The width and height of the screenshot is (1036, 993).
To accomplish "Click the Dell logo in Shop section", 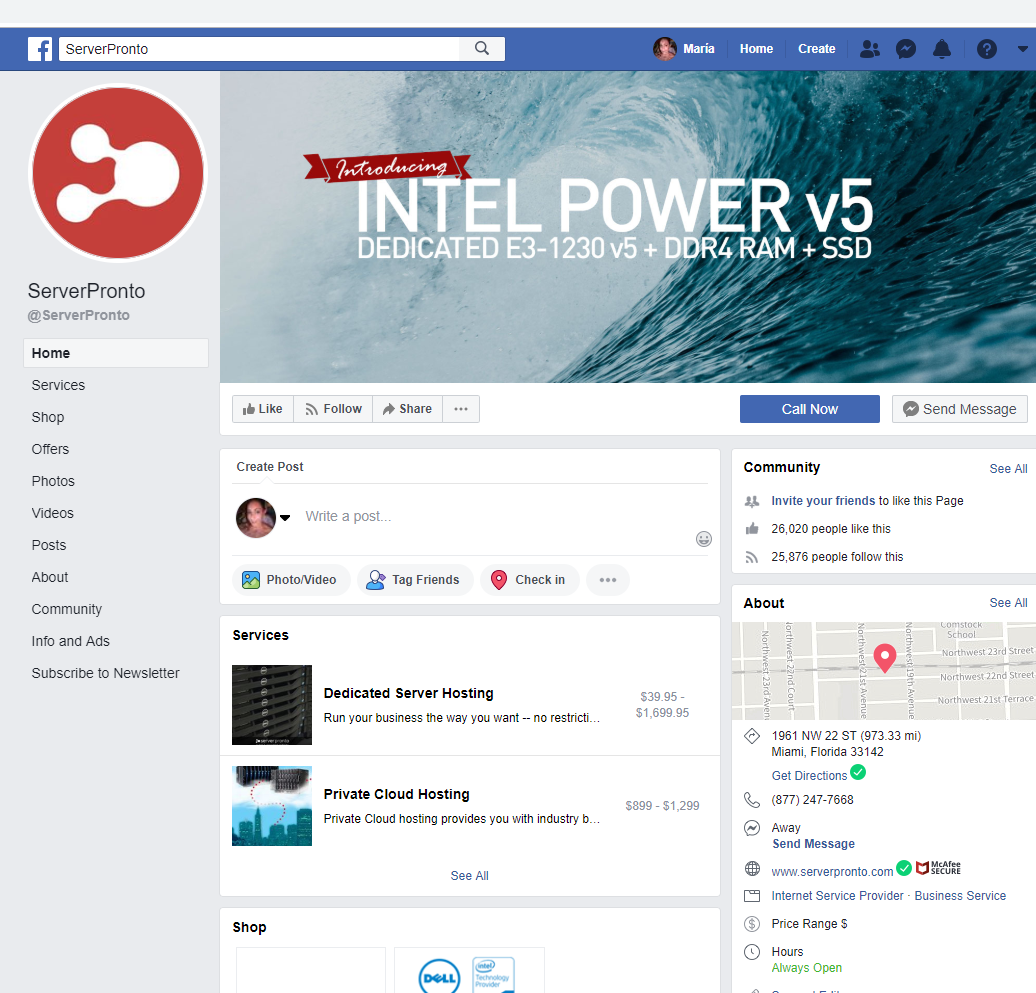I will (x=439, y=976).
